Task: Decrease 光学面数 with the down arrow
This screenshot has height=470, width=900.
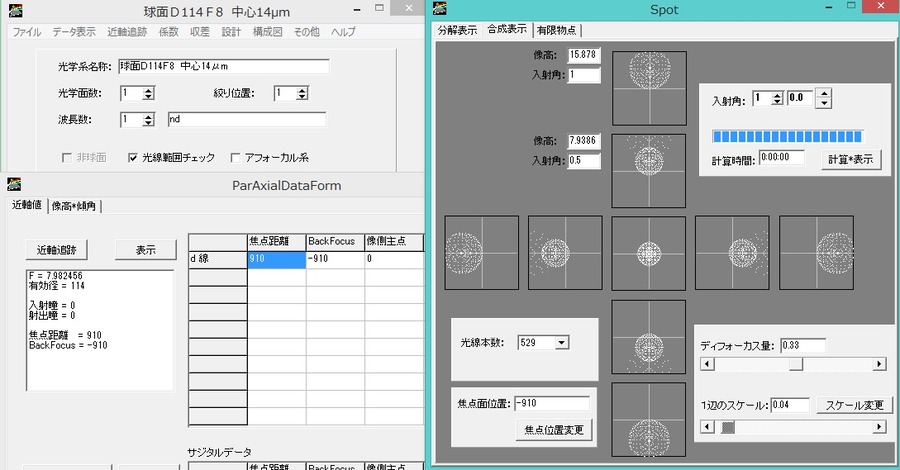Action: click(x=149, y=96)
